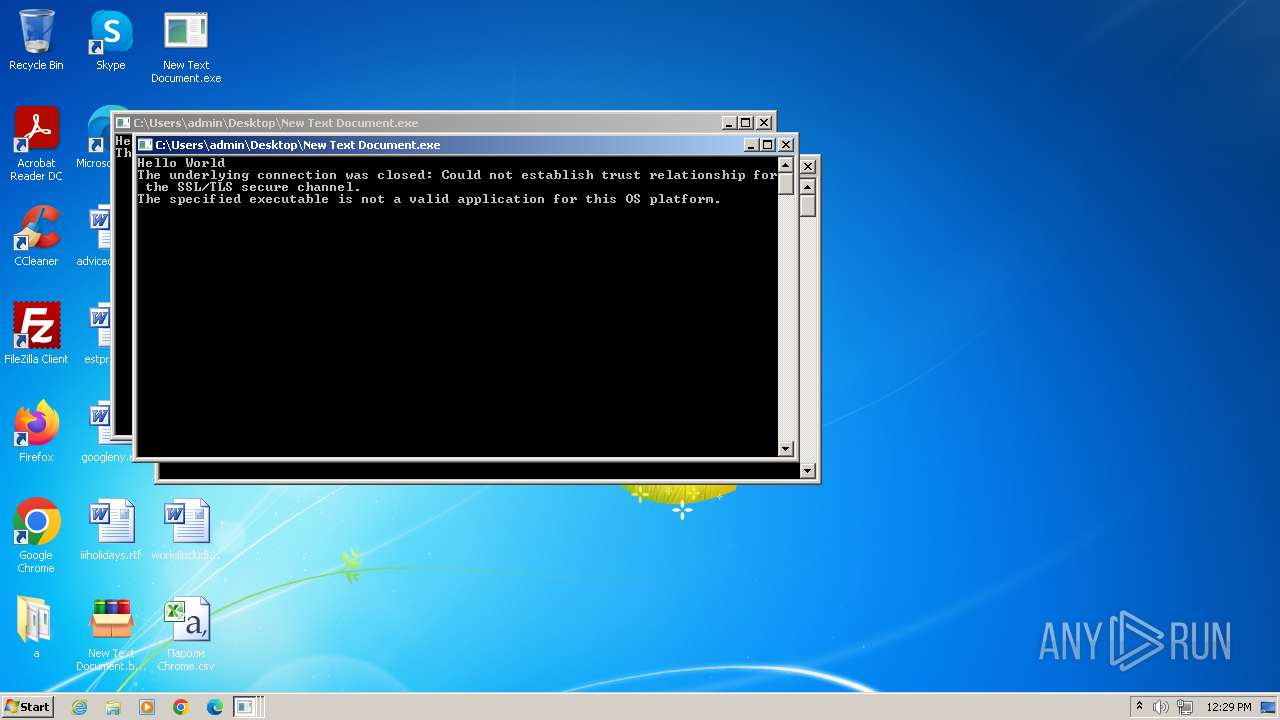Select the Google Chrome desktop shortcut
This screenshot has height=720, width=1280.
(x=36, y=536)
